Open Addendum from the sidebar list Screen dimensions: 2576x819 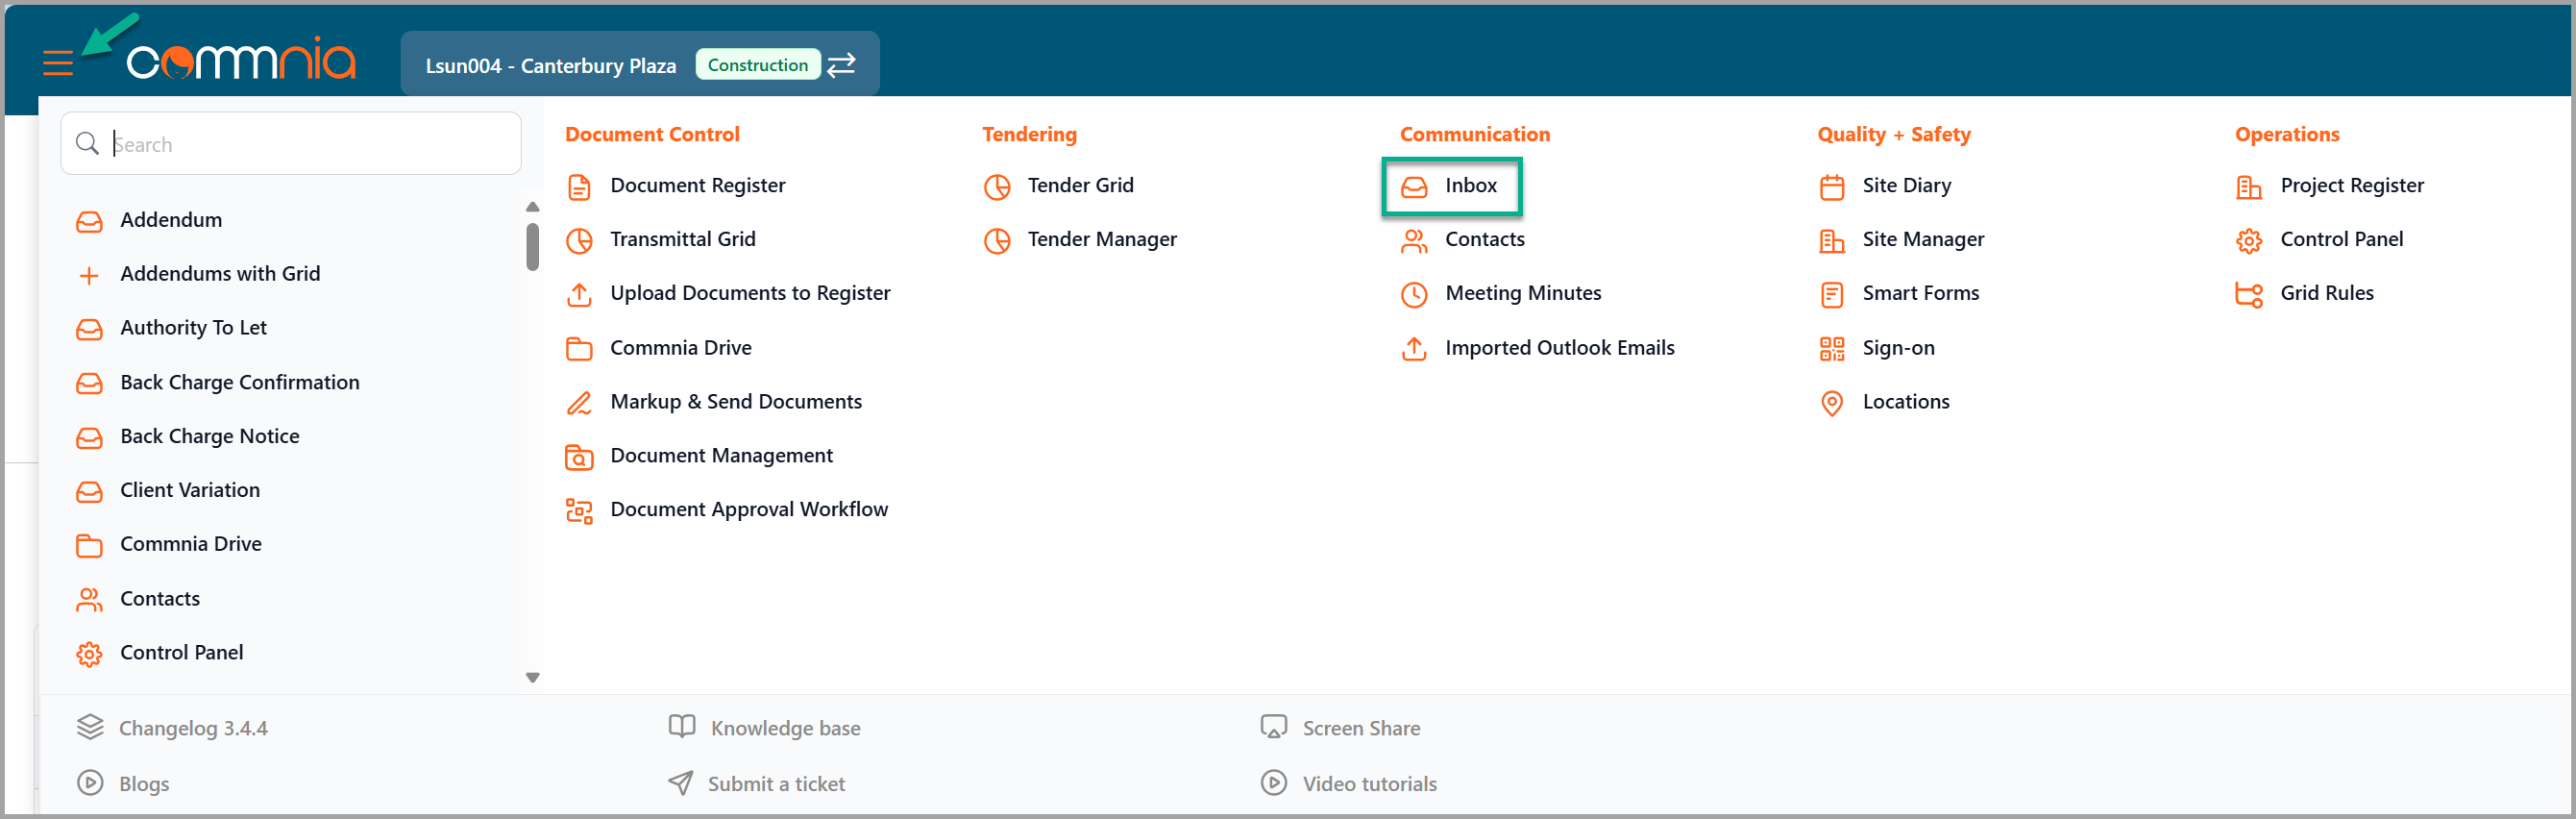tap(171, 220)
